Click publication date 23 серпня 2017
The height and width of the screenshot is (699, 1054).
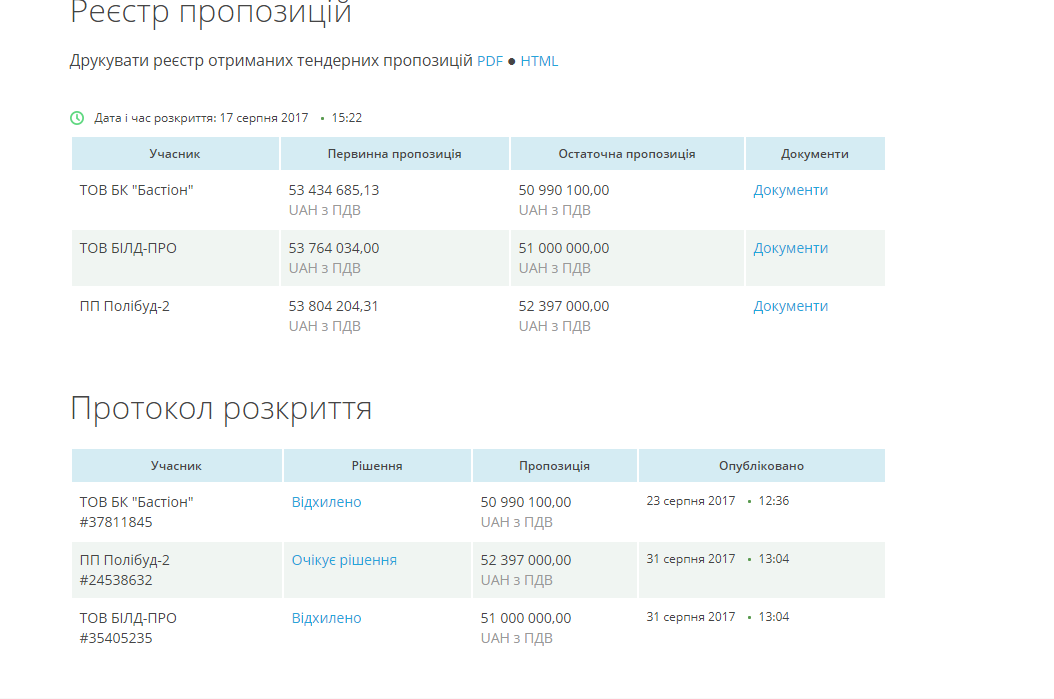pos(691,501)
